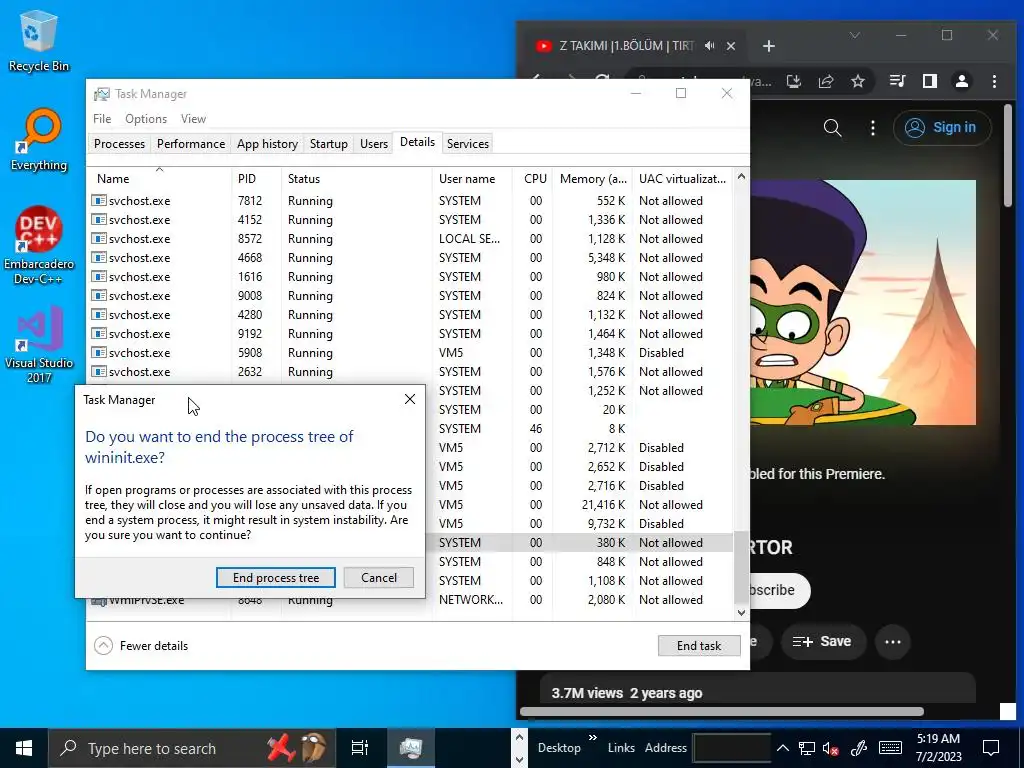Click the Chrome share page icon

(825, 81)
